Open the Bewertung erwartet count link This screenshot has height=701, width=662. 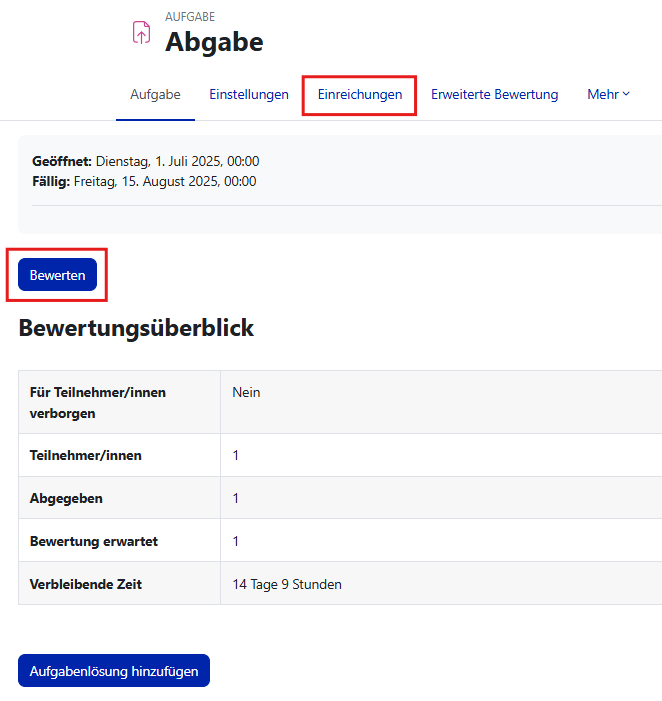[236, 541]
